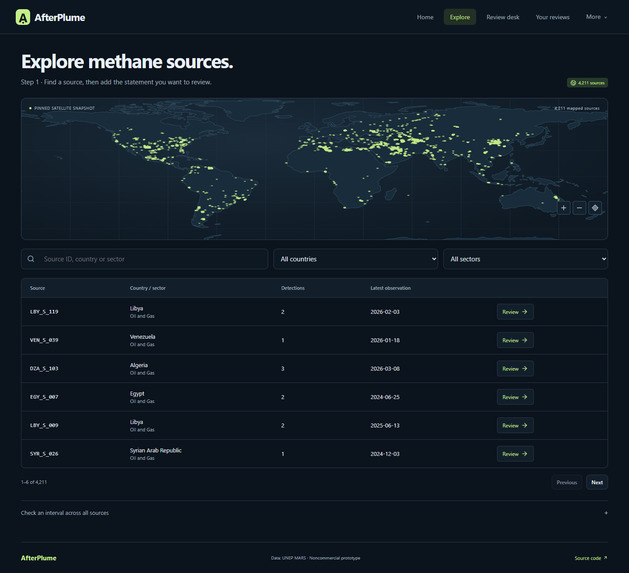Open the All countries dropdown

click(355, 259)
